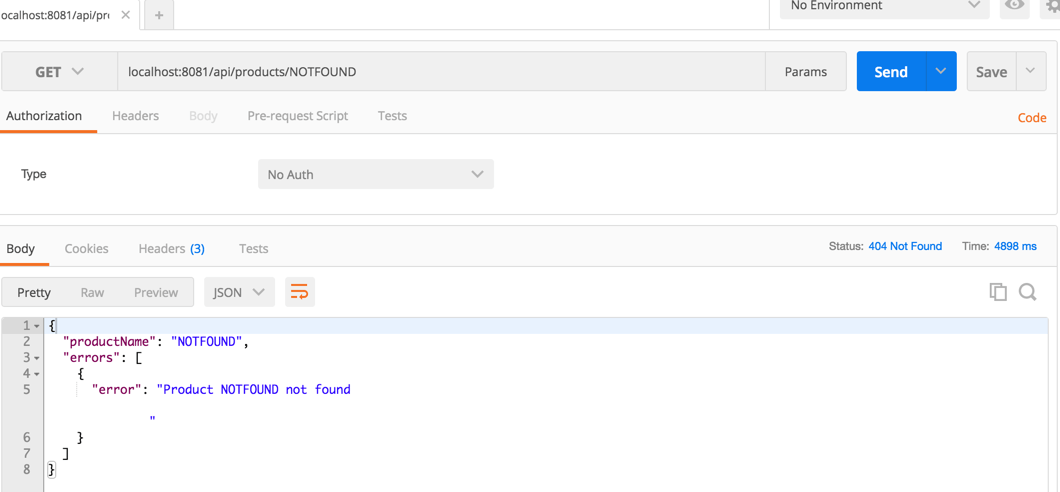This screenshot has width=1060, height=492.
Task: Save the request
Action: (x=991, y=72)
